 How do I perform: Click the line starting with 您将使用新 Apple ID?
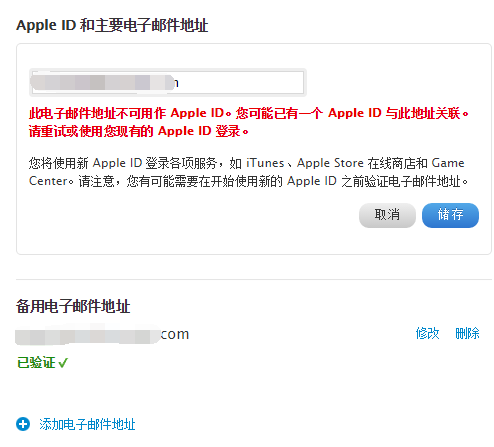[x=247, y=163]
